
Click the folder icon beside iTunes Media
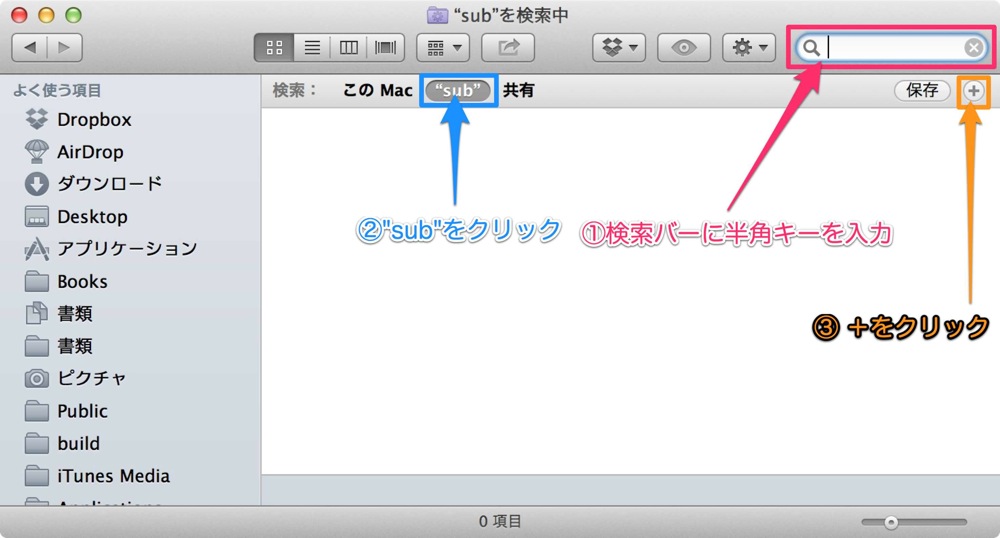pyautogui.click(x=36, y=476)
